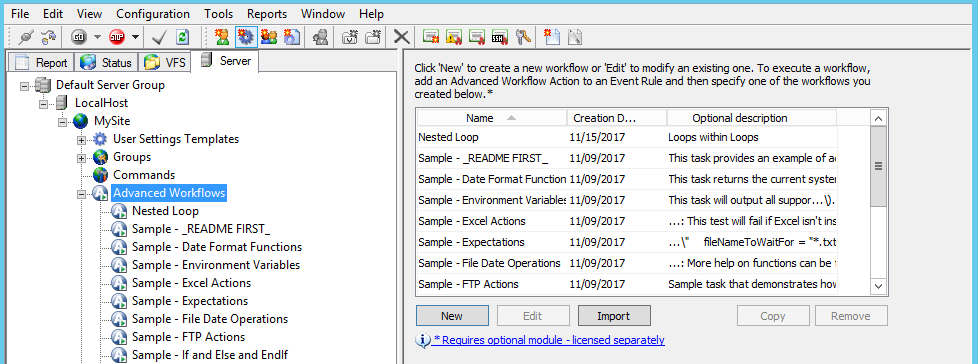Viewport: 978px width, 364px height.
Task: Click the workflow list scrollbar thumb
Action: (x=878, y=166)
